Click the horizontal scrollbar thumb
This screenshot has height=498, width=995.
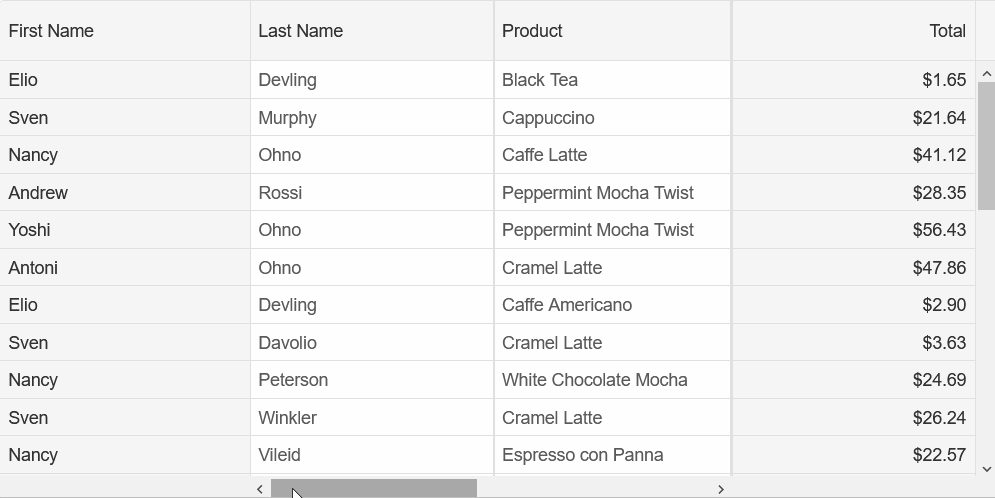[374, 488]
